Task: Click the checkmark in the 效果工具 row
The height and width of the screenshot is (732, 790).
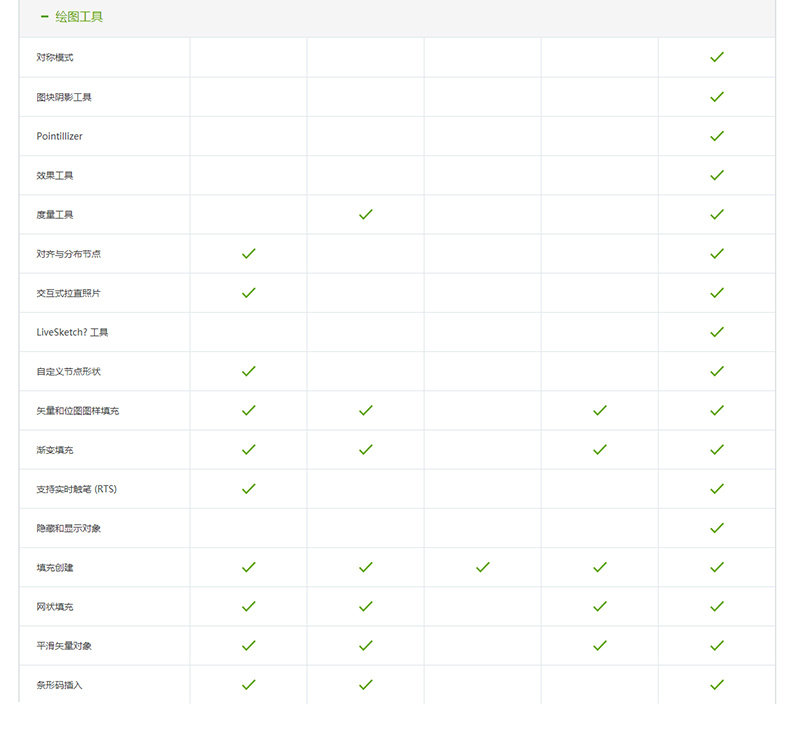Action: click(x=716, y=175)
